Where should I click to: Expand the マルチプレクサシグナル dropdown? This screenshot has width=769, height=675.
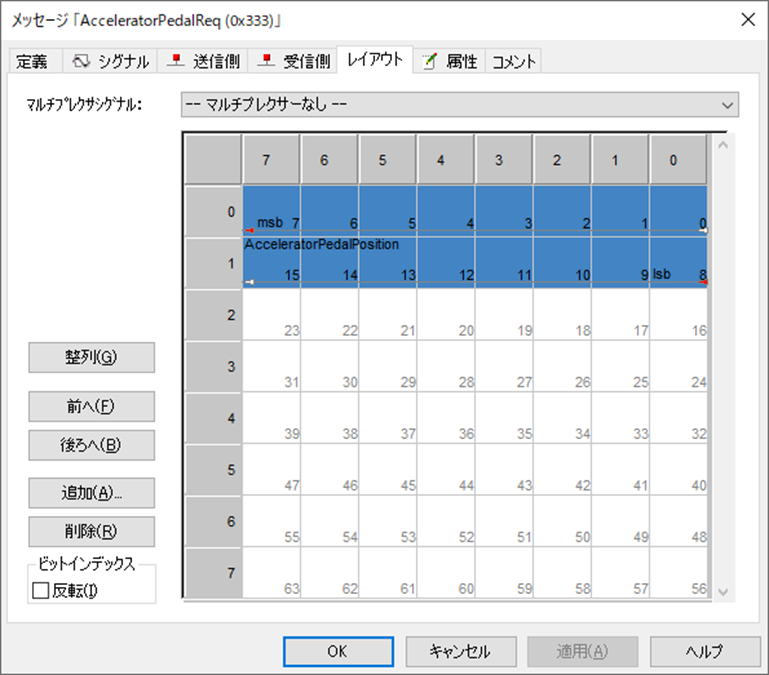coord(459,105)
